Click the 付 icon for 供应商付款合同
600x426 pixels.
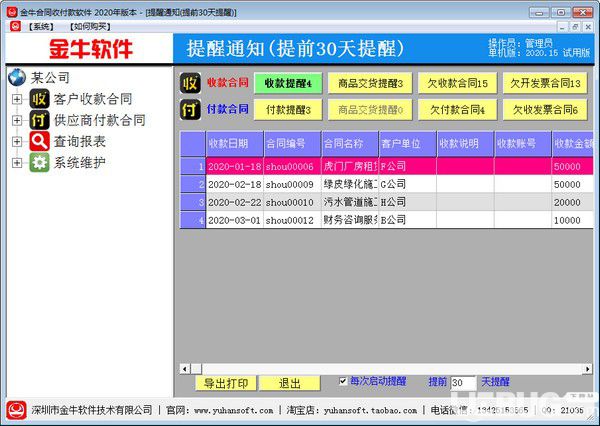tap(40, 120)
